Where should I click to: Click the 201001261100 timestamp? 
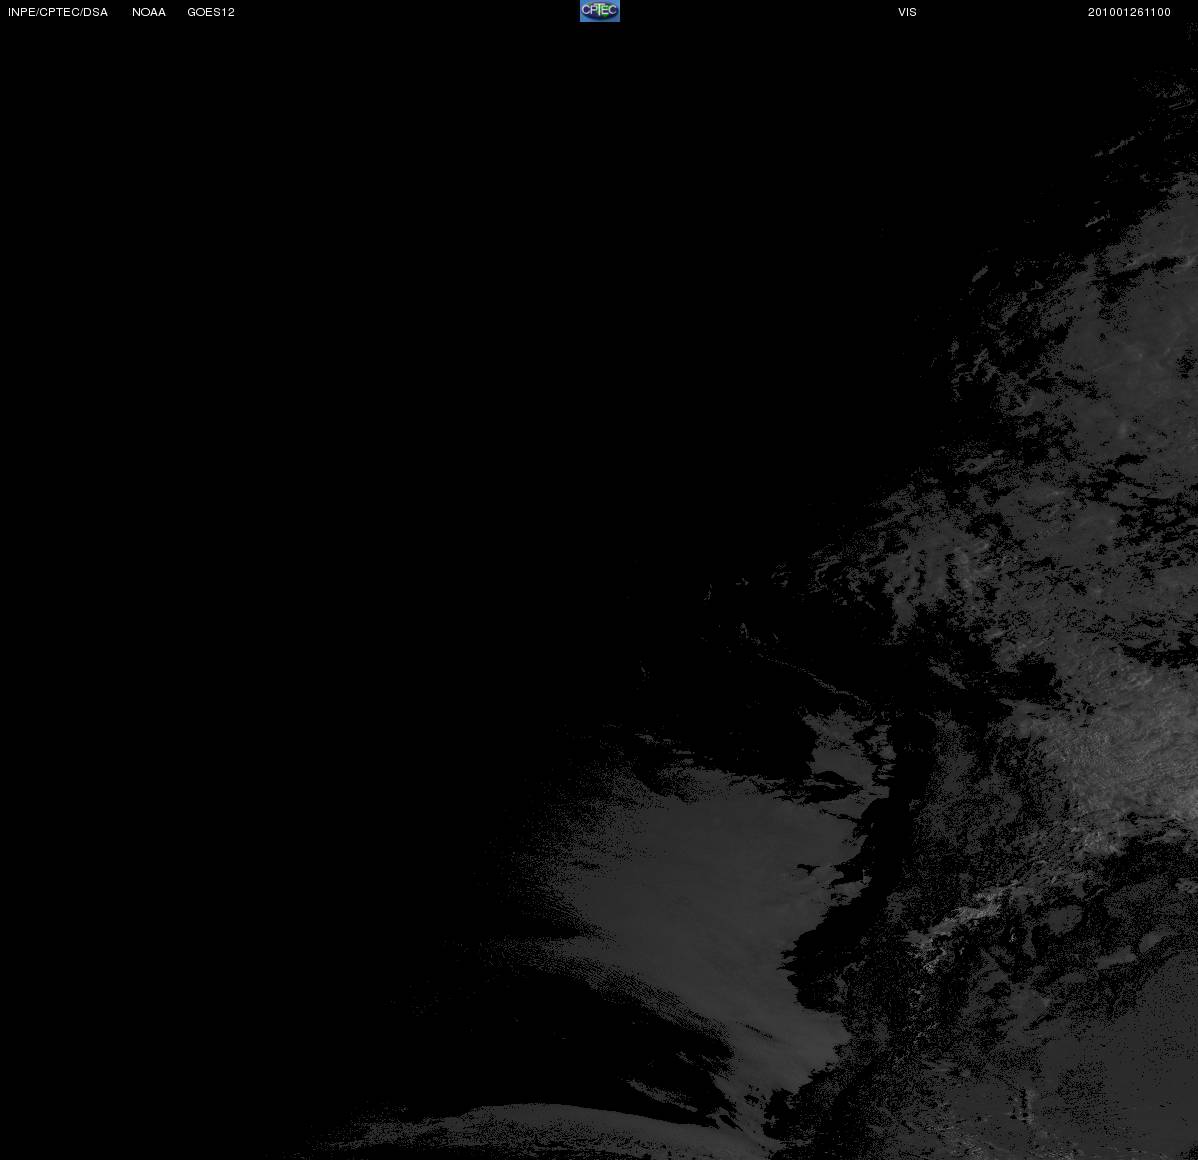[x=1129, y=12]
